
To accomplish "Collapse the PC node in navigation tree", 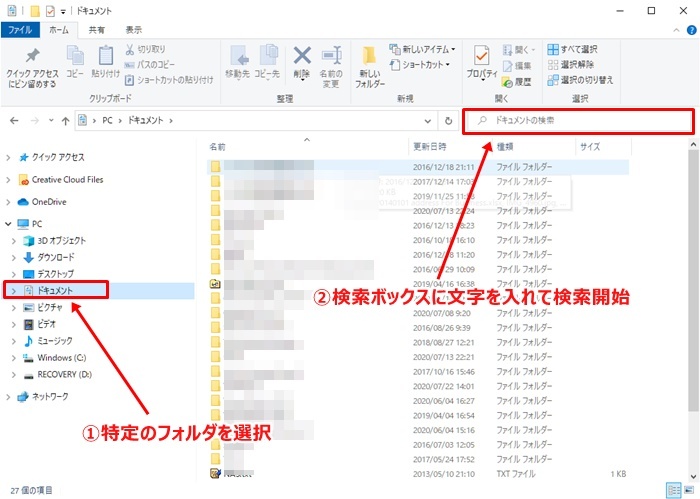I will 10,224.
